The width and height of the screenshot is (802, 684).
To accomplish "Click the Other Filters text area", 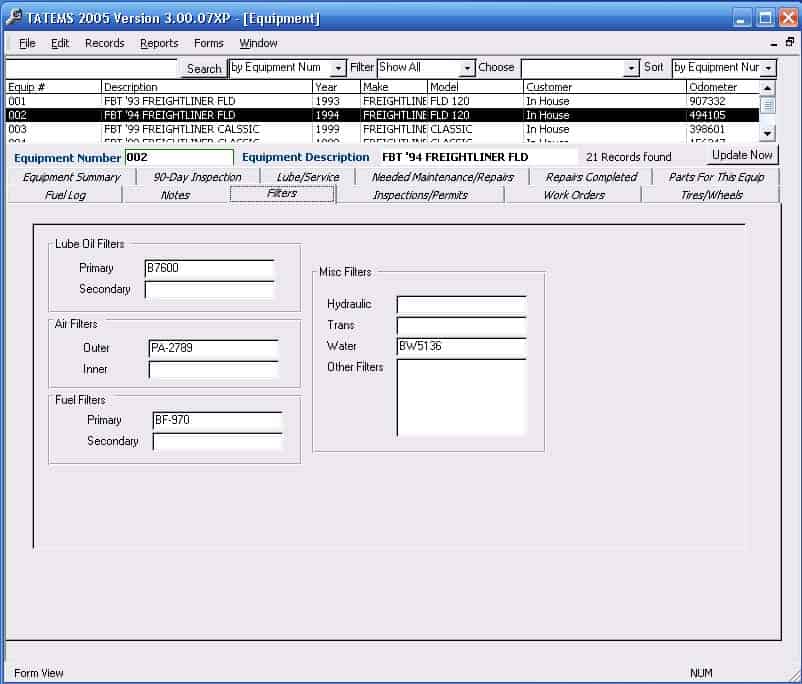I will pyautogui.click(x=461, y=398).
